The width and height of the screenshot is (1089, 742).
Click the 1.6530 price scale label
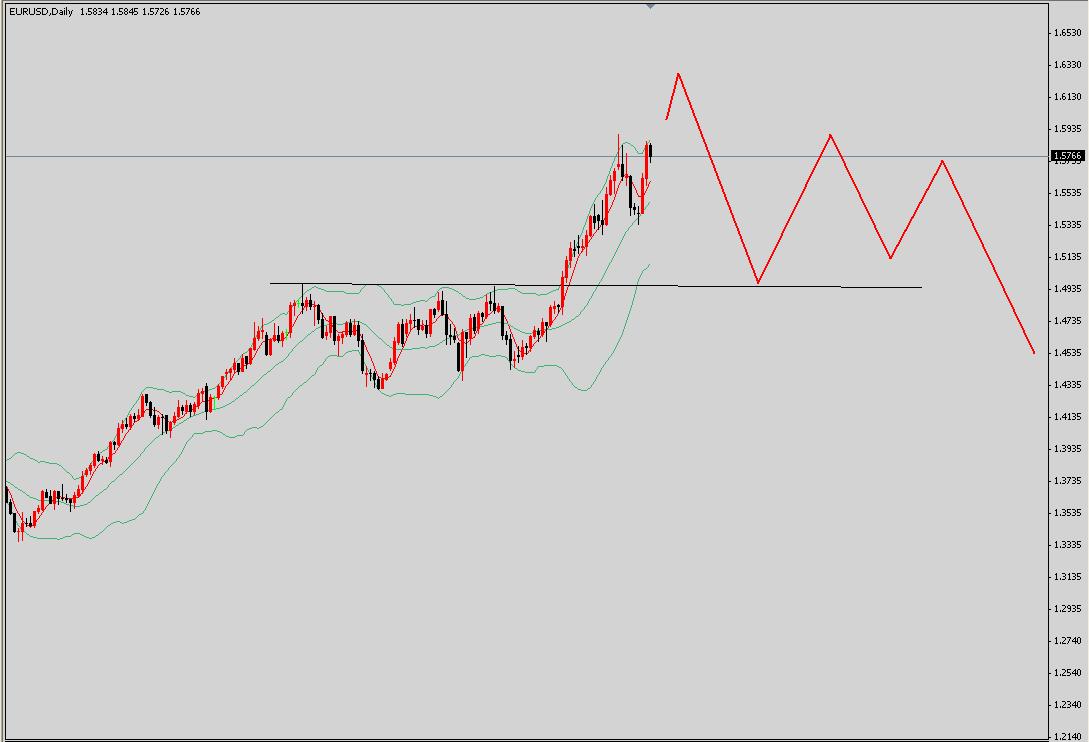tap(1068, 33)
